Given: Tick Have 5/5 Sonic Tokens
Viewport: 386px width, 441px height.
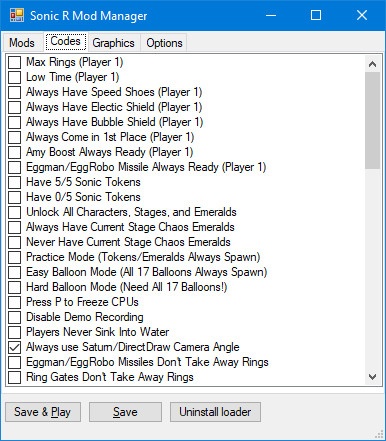Looking at the screenshot, I should pyautogui.click(x=14, y=182).
